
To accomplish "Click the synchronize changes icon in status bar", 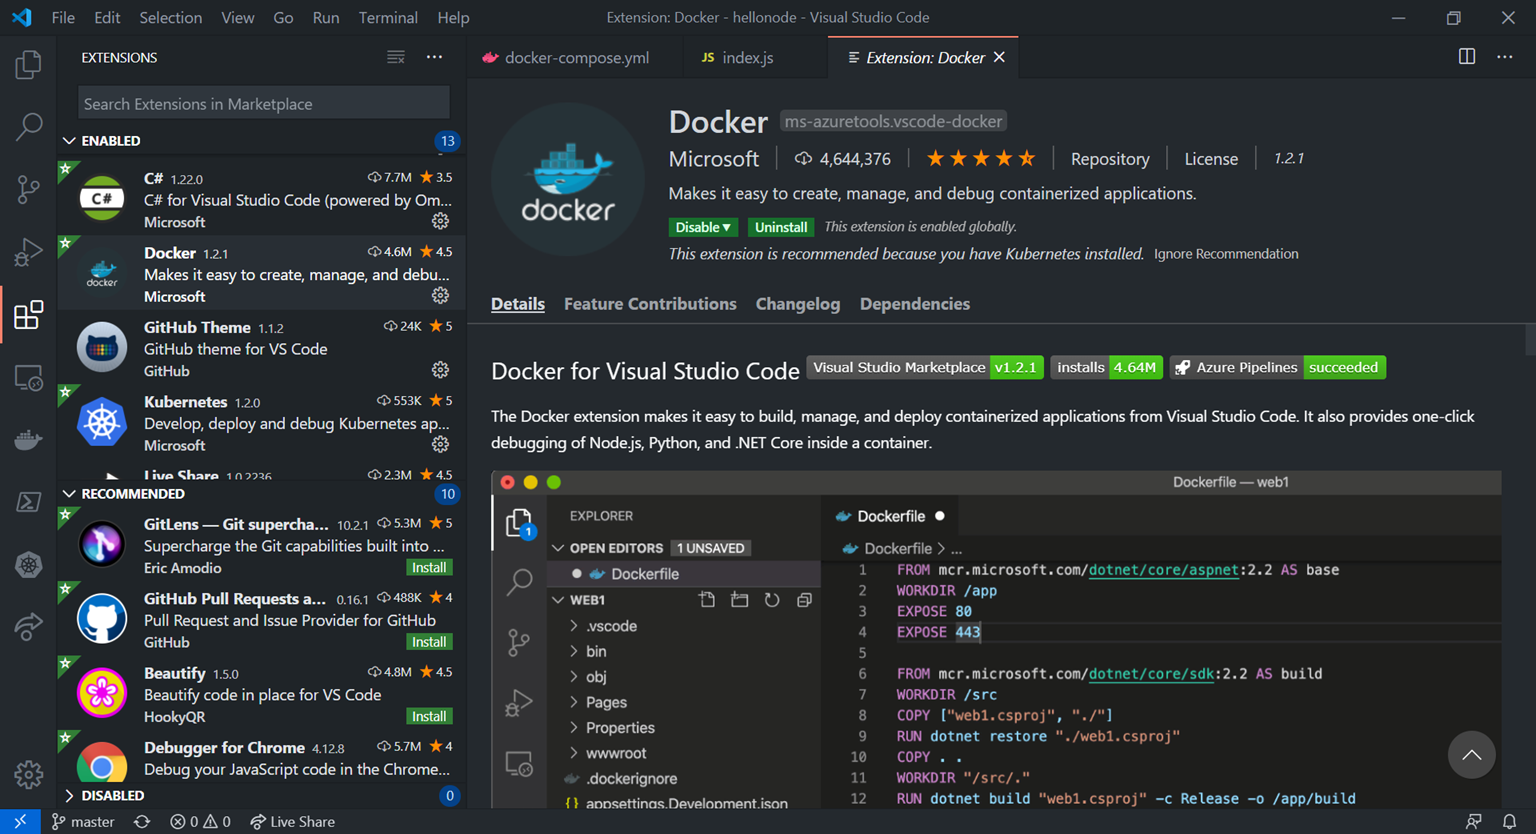I will coord(142,821).
